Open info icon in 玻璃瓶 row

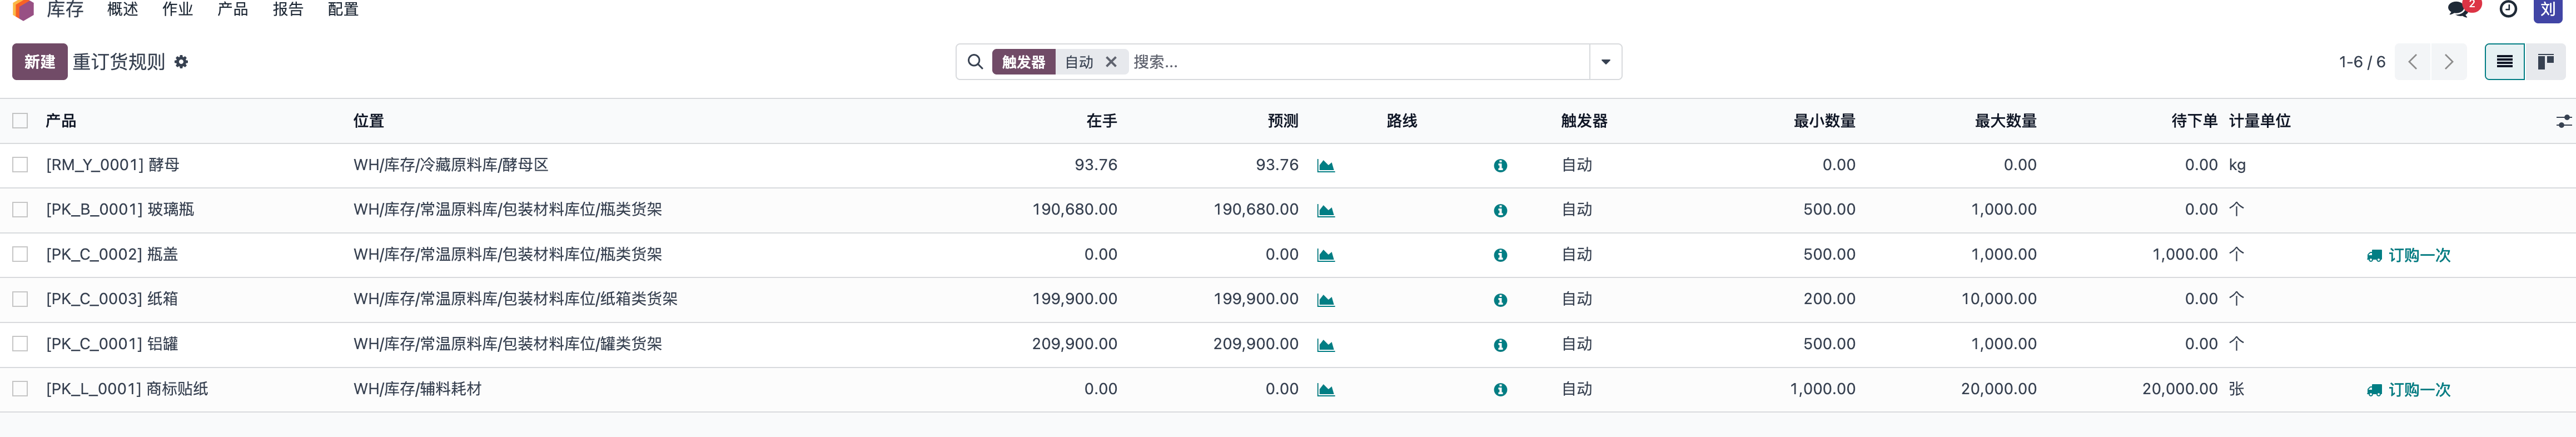tap(1500, 211)
